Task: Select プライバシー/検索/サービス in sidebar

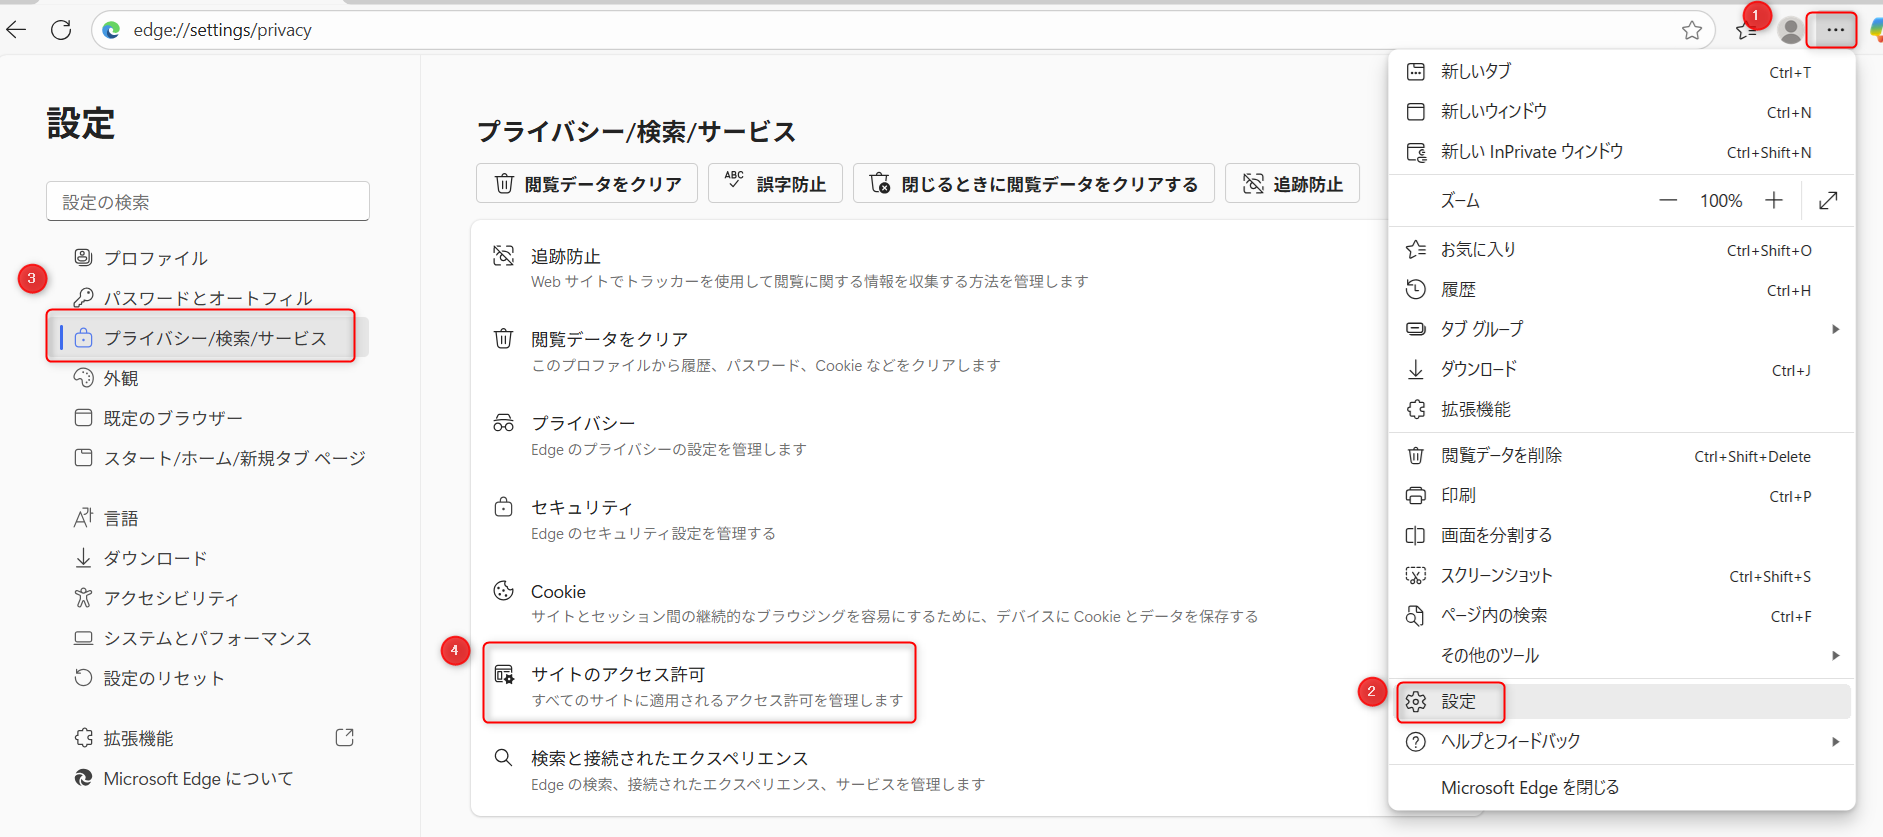Action: 214,338
